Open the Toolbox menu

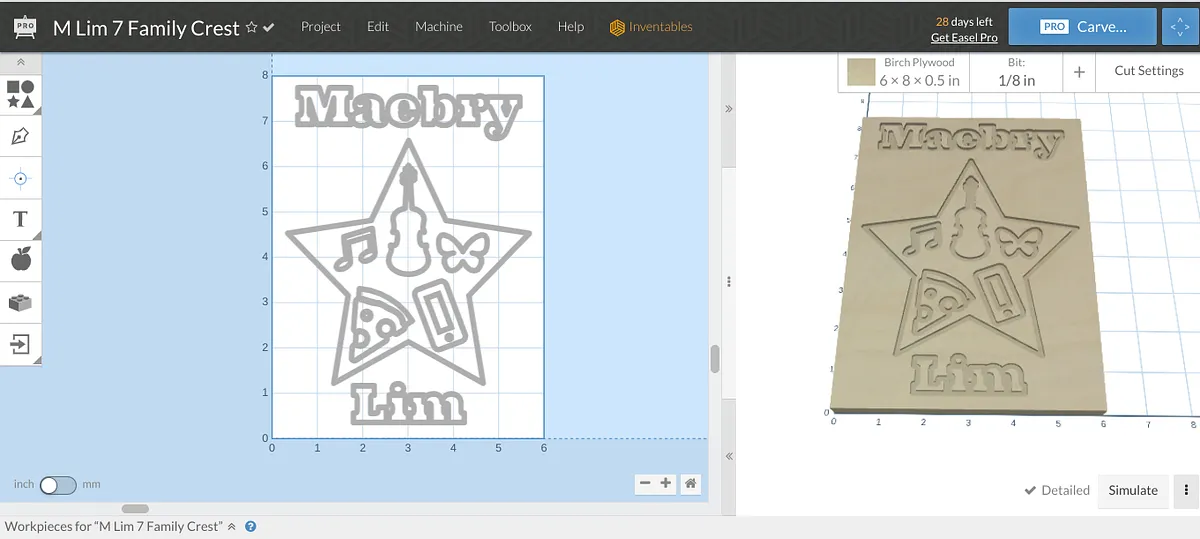(x=510, y=27)
